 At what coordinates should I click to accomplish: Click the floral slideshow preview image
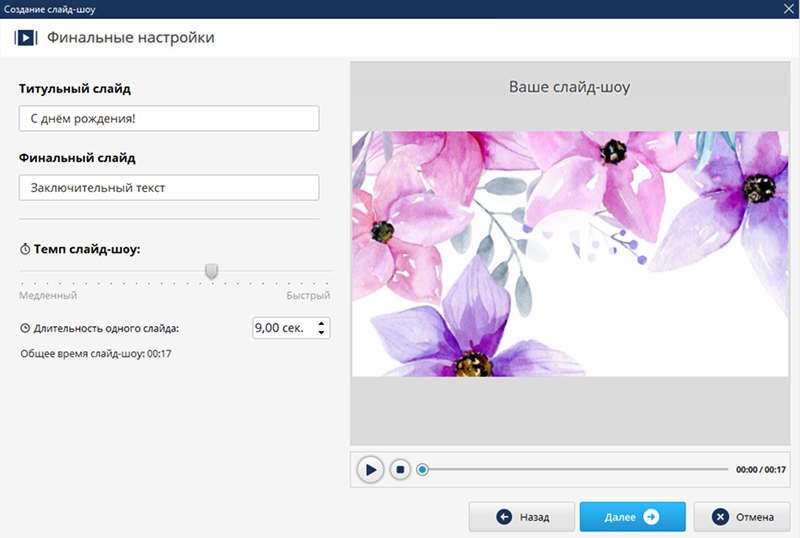pyautogui.click(x=568, y=254)
